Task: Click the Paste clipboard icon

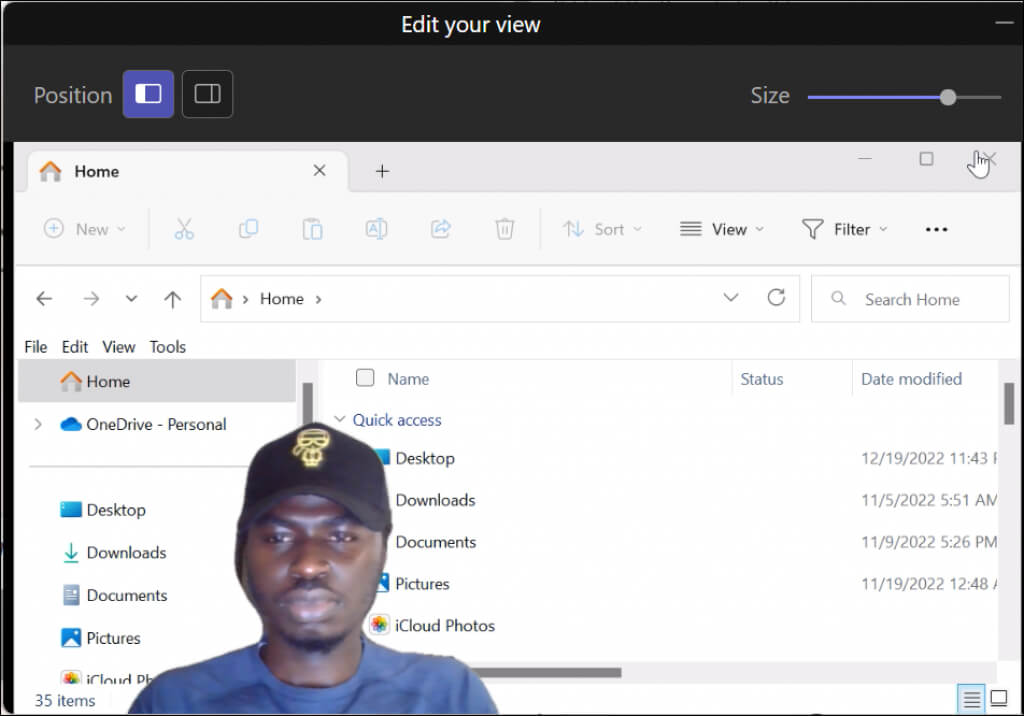Action: tap(312, 229)
